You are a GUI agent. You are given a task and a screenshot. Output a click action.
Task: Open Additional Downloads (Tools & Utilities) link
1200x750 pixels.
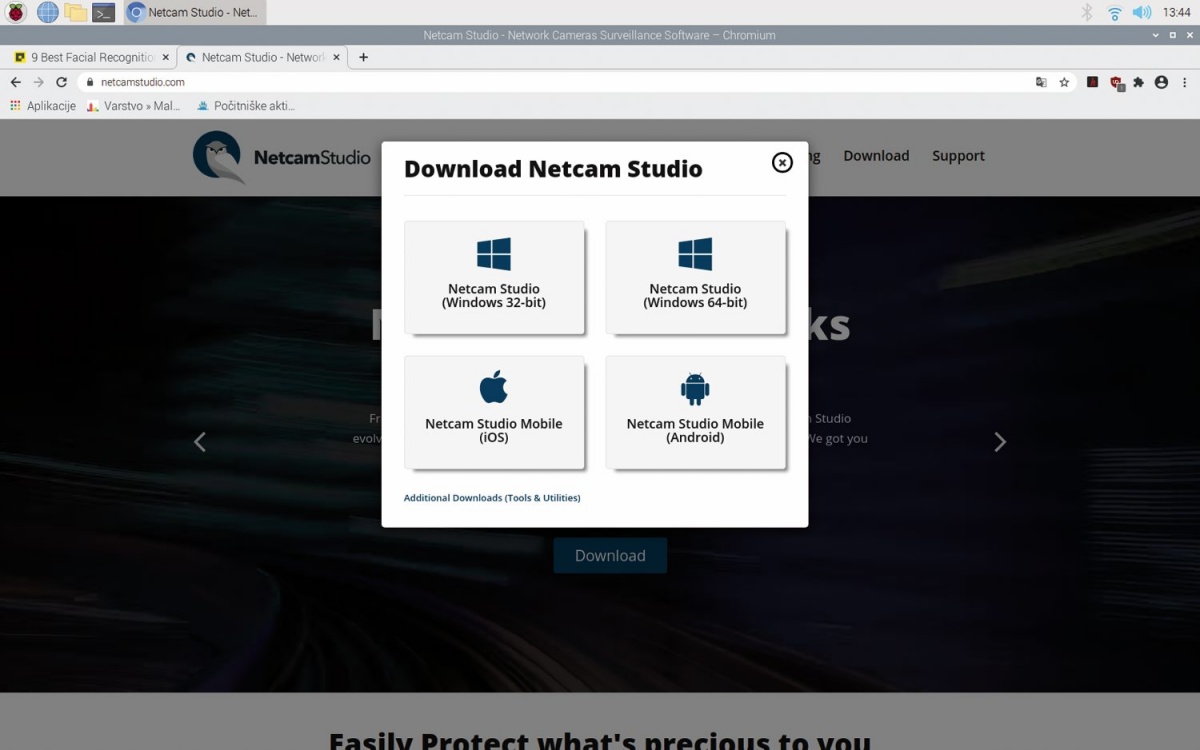492,498
